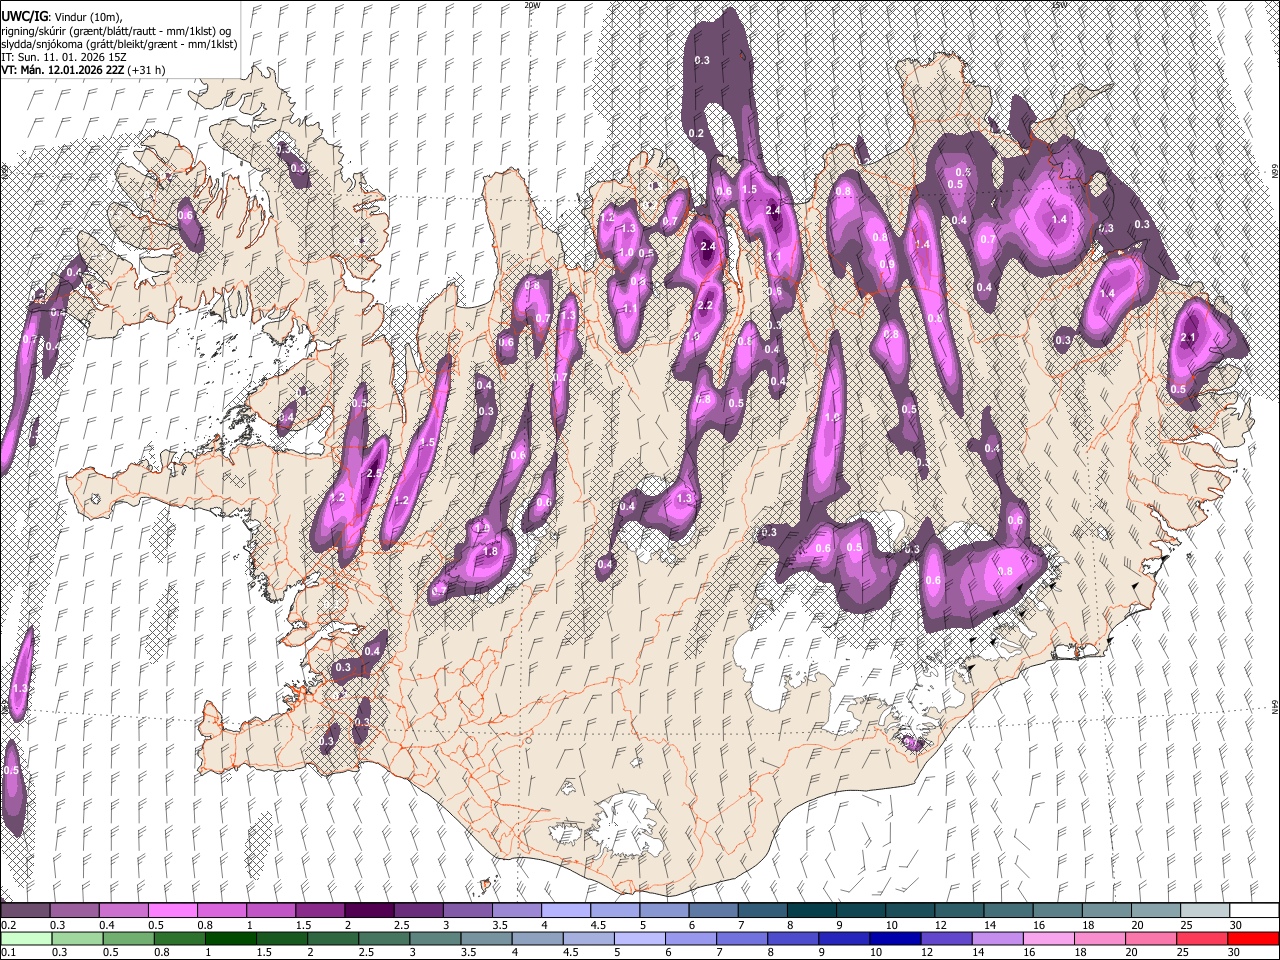Select the light lavender snow swatch labeled 4

pyautogui.click(x=566, y=911)
